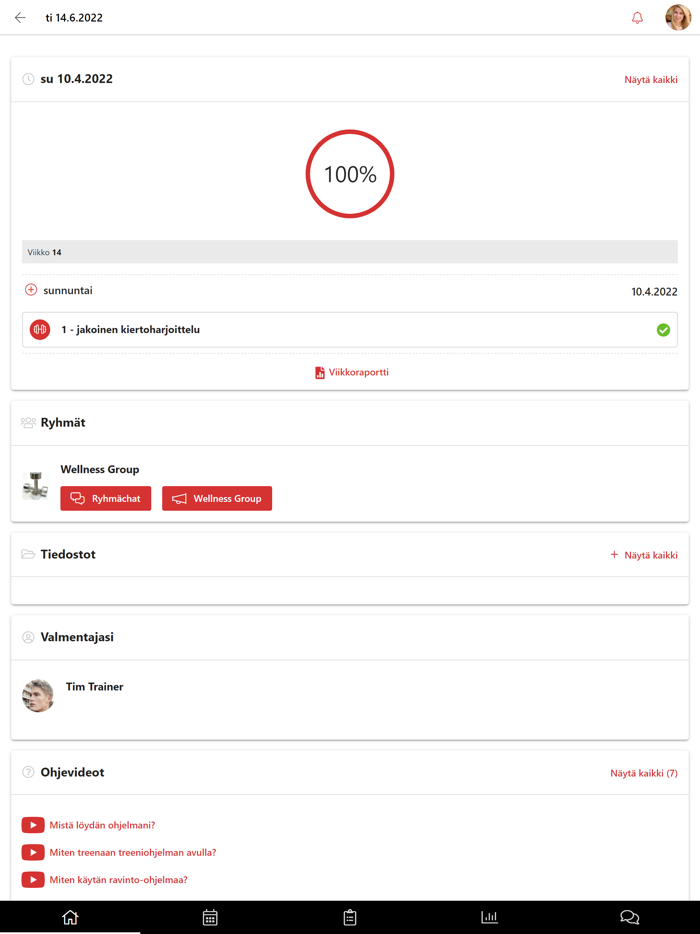Open the Viikkoraportti report link

(351, 372)
